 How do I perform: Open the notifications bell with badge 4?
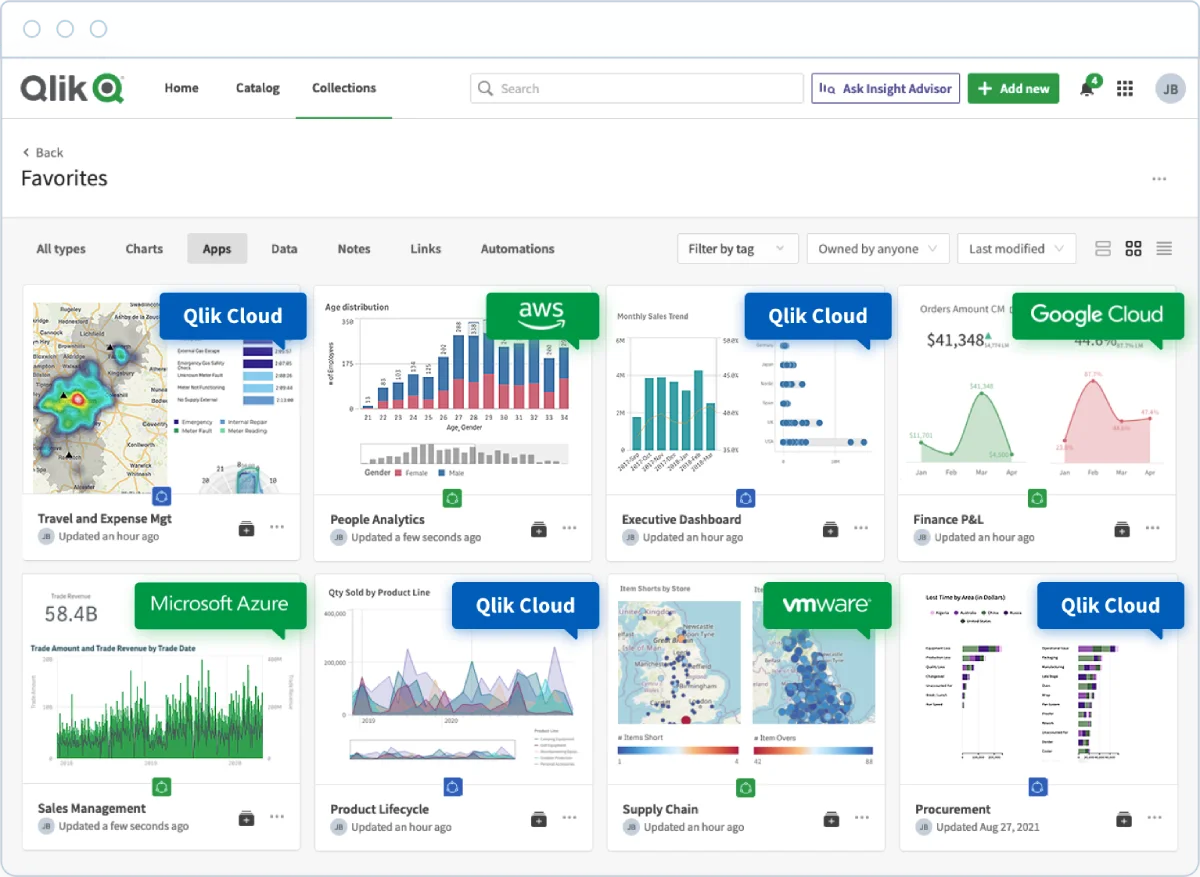[1089, 88]
